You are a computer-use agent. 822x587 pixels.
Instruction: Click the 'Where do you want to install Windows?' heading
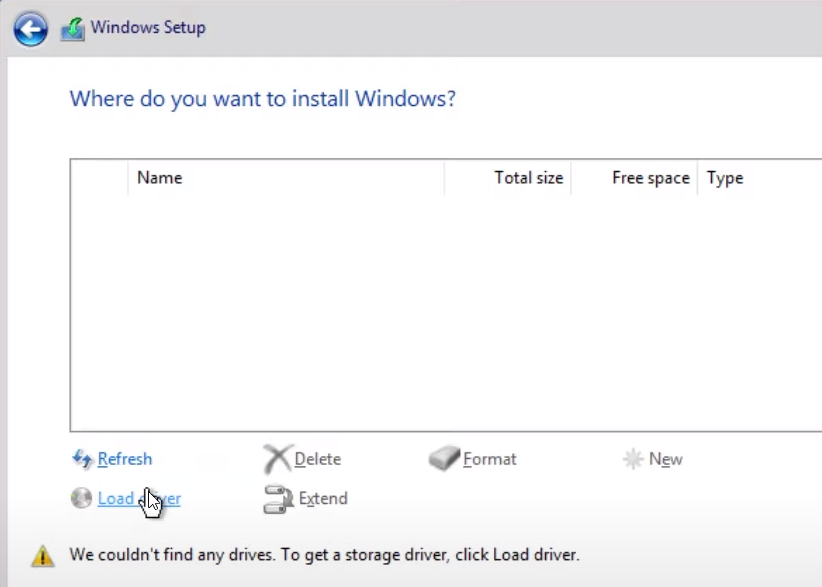coord(263,99)
